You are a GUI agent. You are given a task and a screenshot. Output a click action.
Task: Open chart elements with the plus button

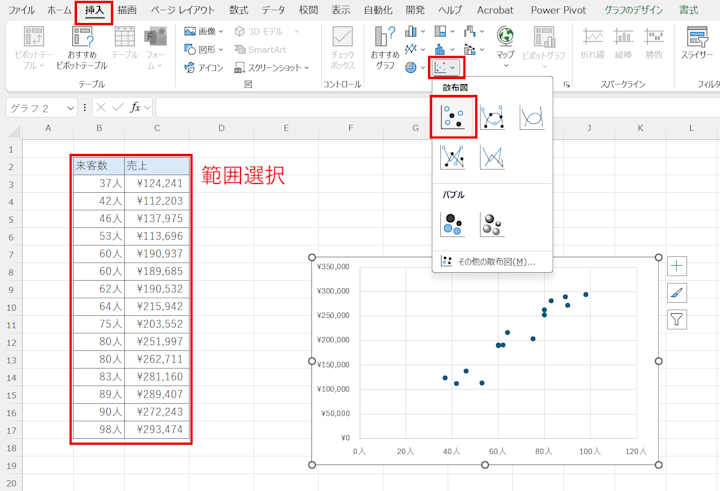(x=677, y=266)
